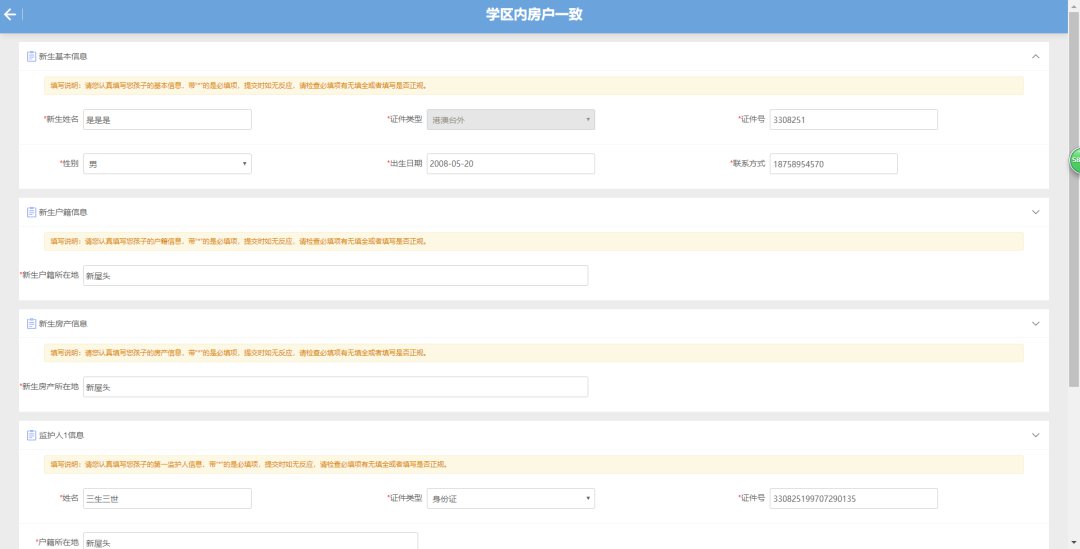Click the guardian 姓名 field with 三生三世
The width and height of the screenshot is (1080, 549).
pyautogui.click(x=167, y=498)
